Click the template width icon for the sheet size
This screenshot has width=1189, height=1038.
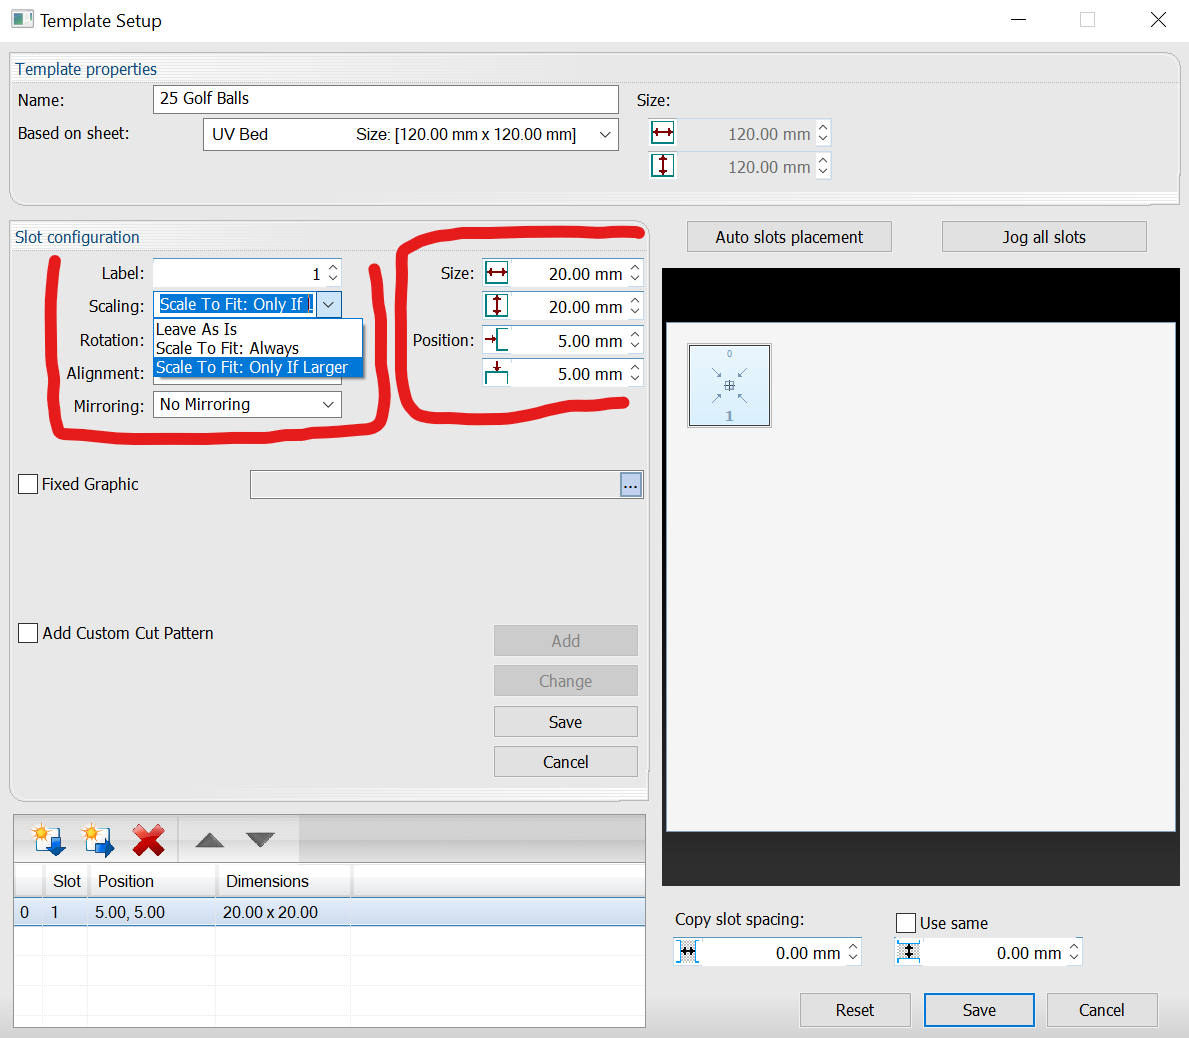[x=663, y=133]
